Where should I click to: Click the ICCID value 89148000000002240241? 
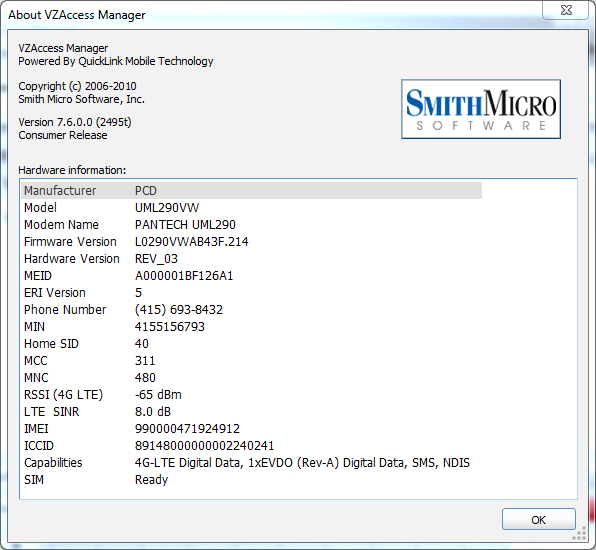(x=204, y=446)
